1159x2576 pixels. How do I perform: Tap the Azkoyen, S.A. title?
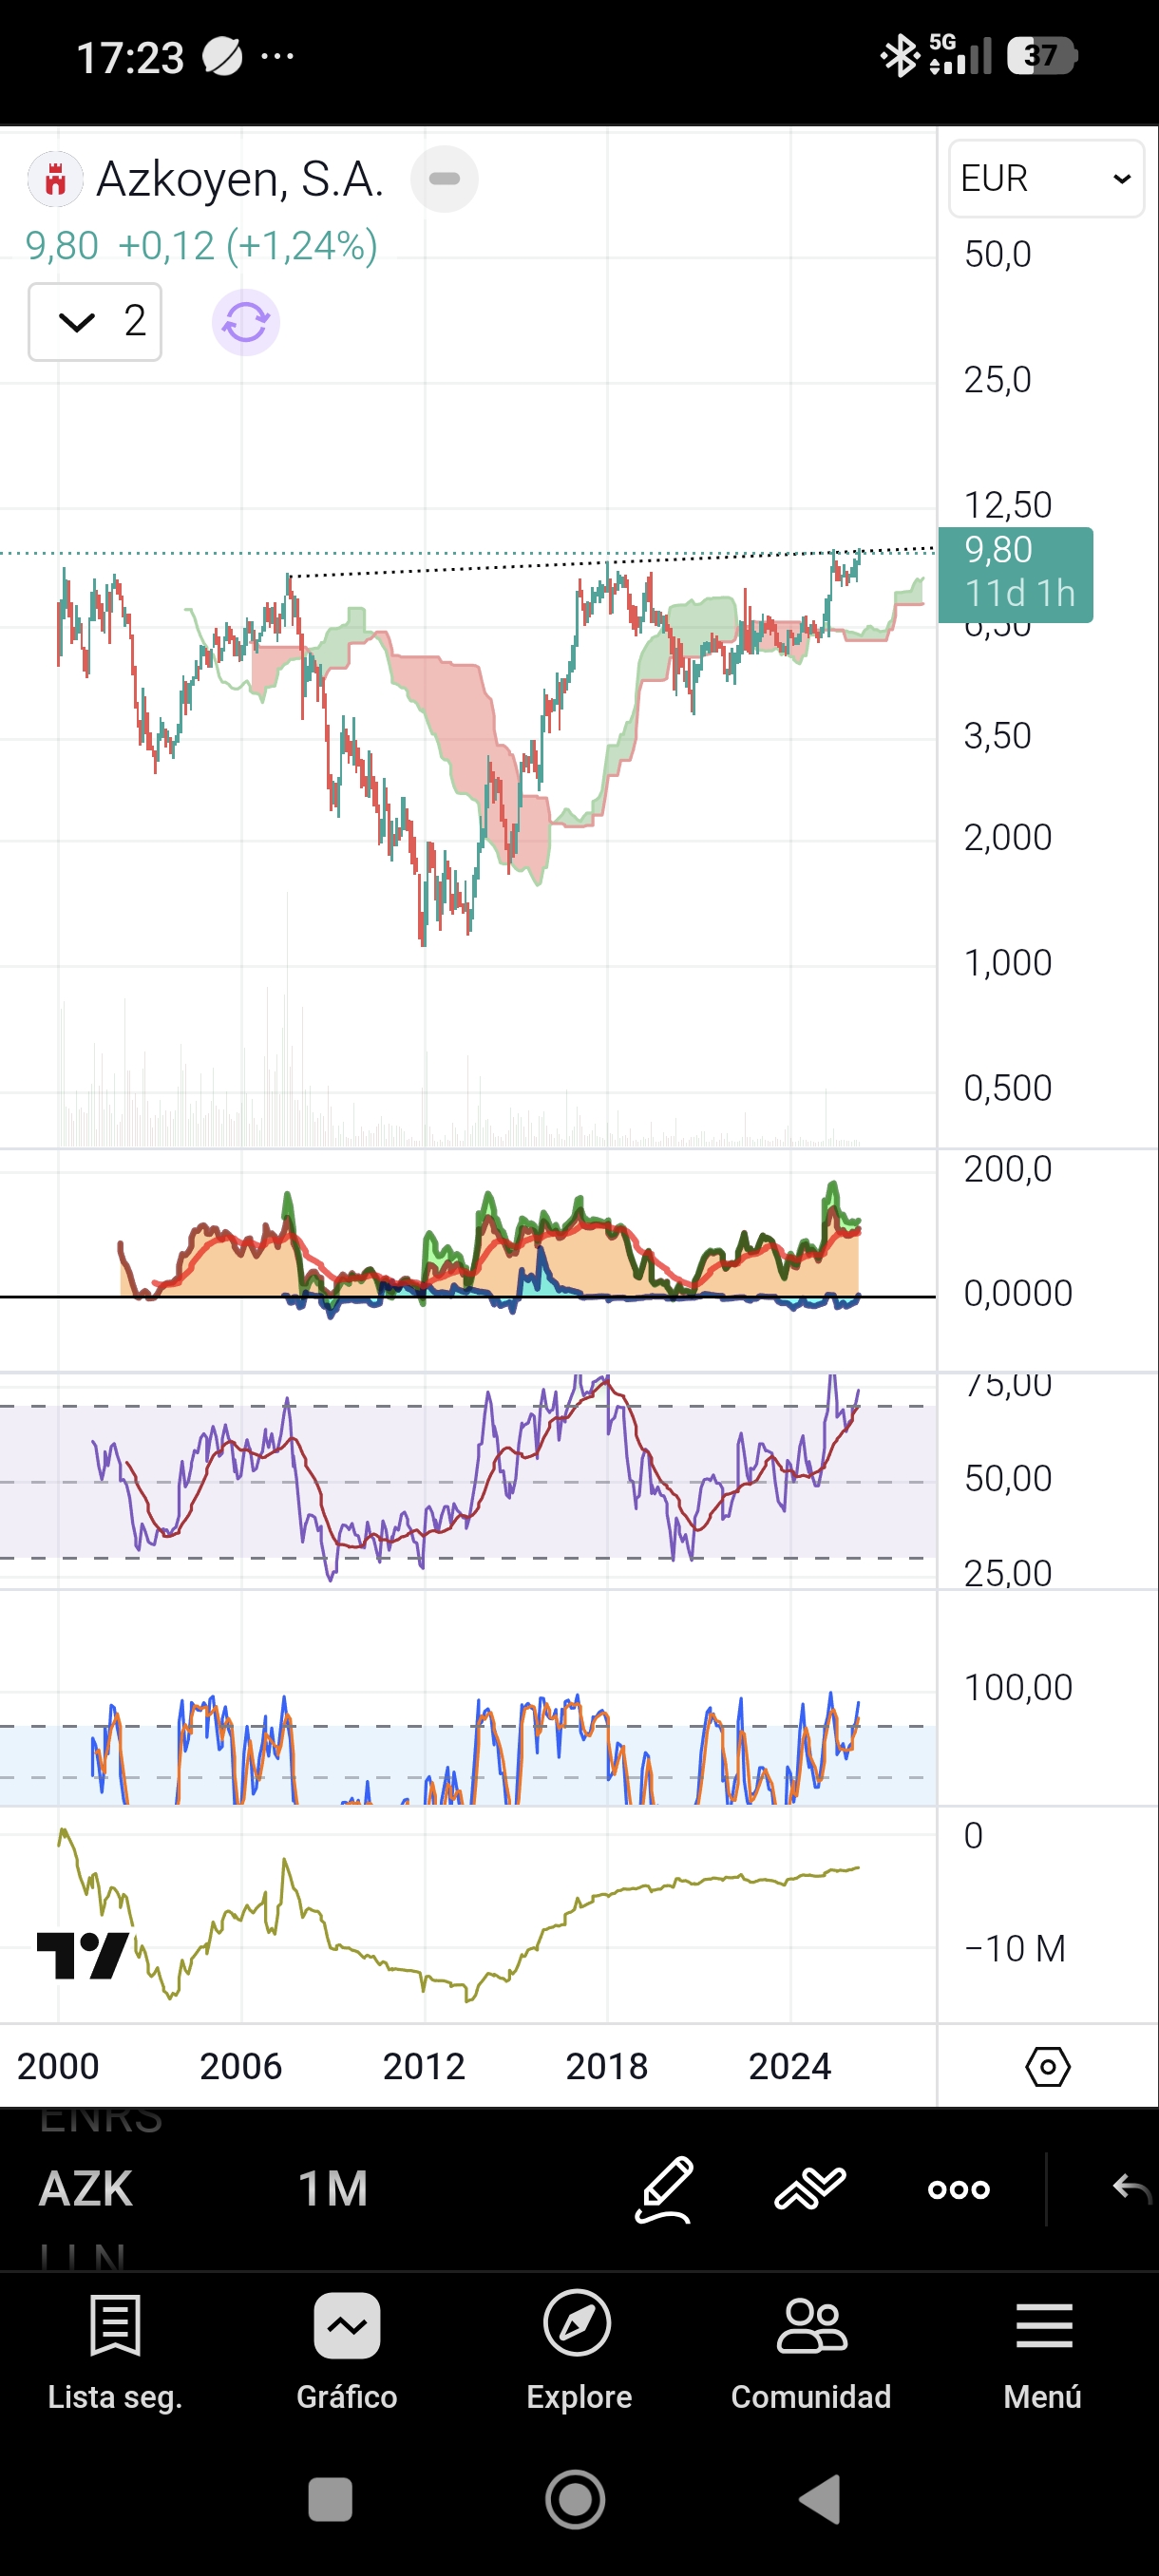[x=240, y=180]
